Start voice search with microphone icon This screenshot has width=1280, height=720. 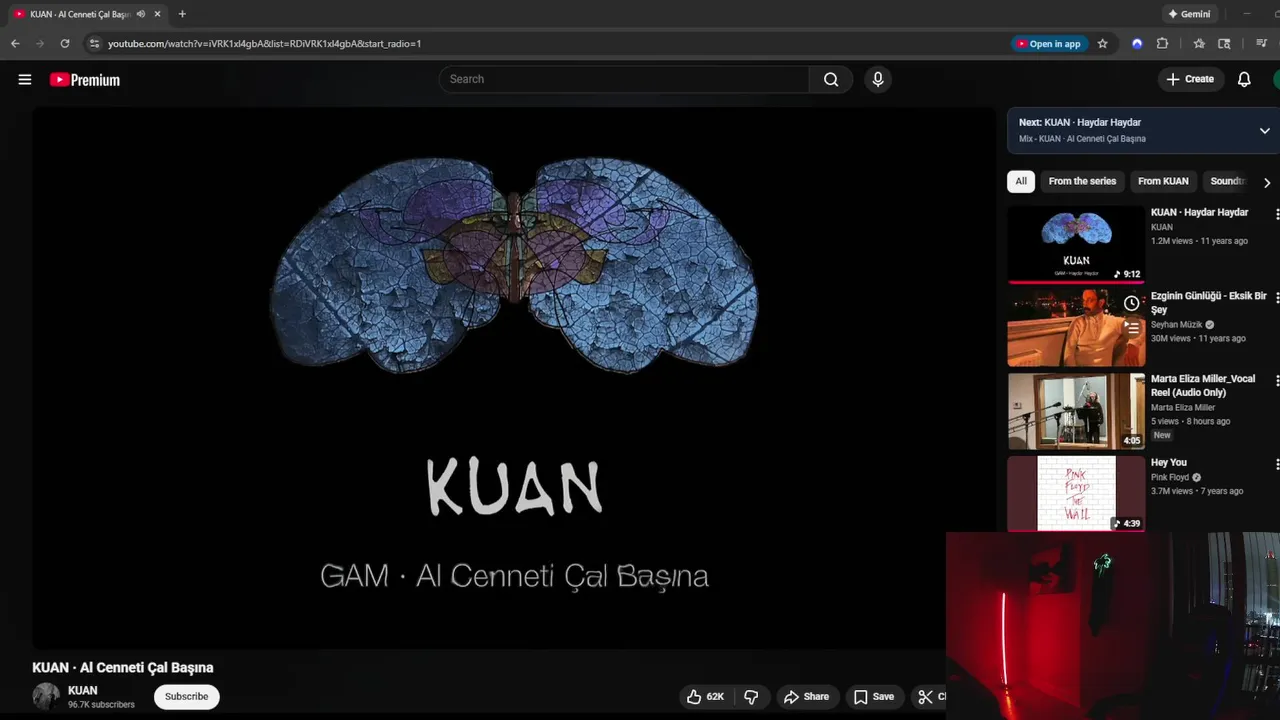click(878, 79)
